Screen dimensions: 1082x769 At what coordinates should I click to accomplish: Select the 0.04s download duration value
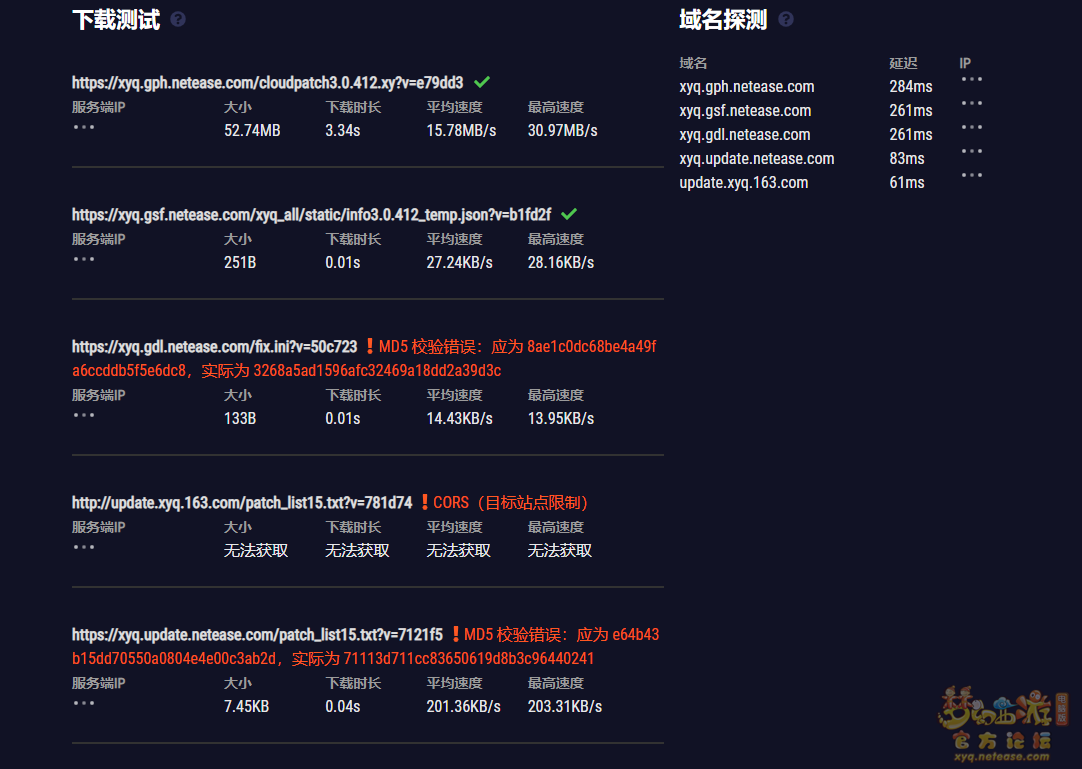click(343, 706)
